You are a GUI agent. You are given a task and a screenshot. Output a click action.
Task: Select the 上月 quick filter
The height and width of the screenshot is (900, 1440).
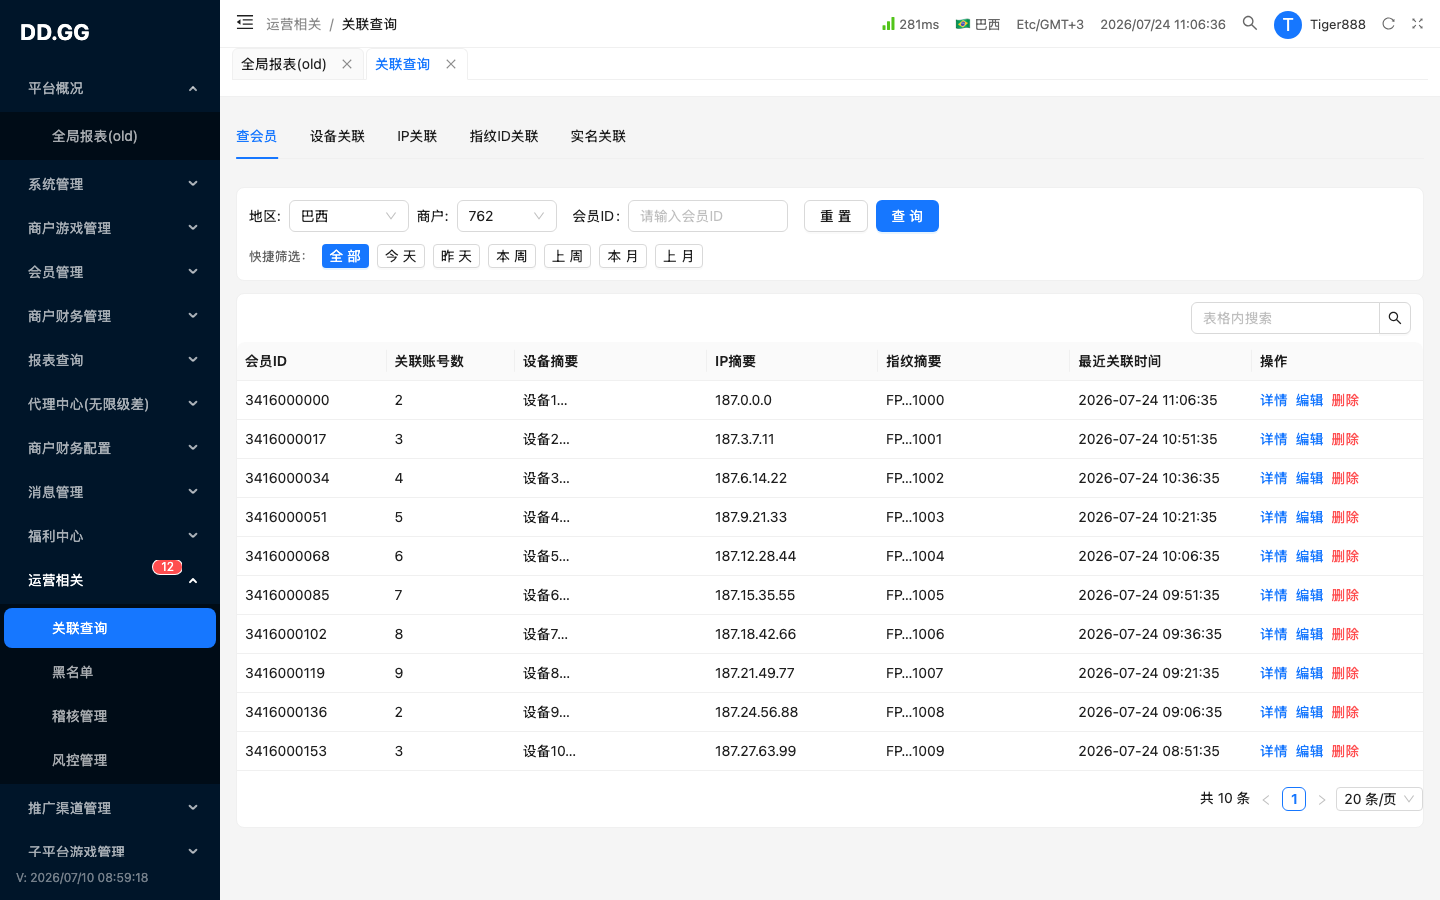(x=679, y=256)
